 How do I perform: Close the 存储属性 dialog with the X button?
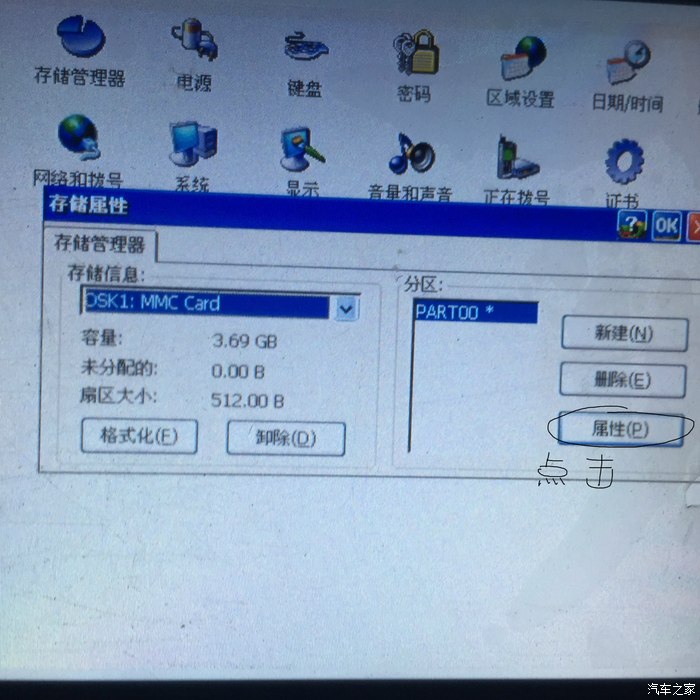tap(694, 227)
